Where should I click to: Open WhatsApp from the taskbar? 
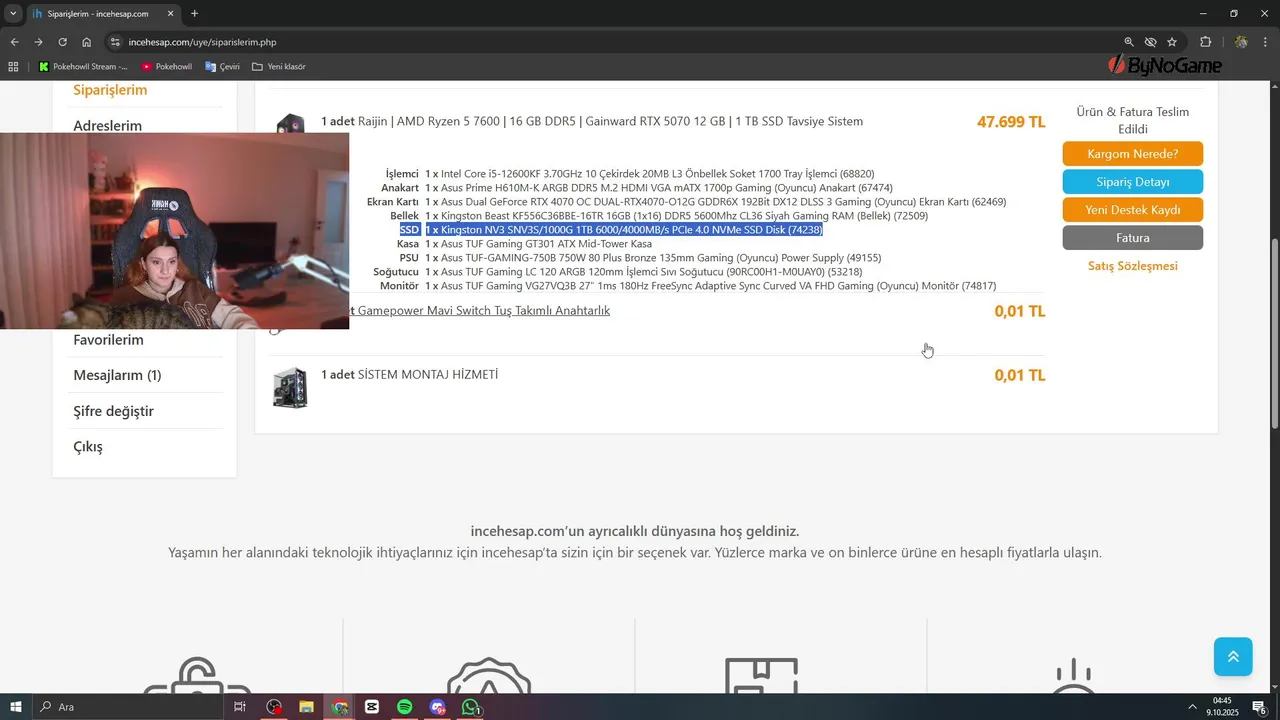(x=471, y=707)
